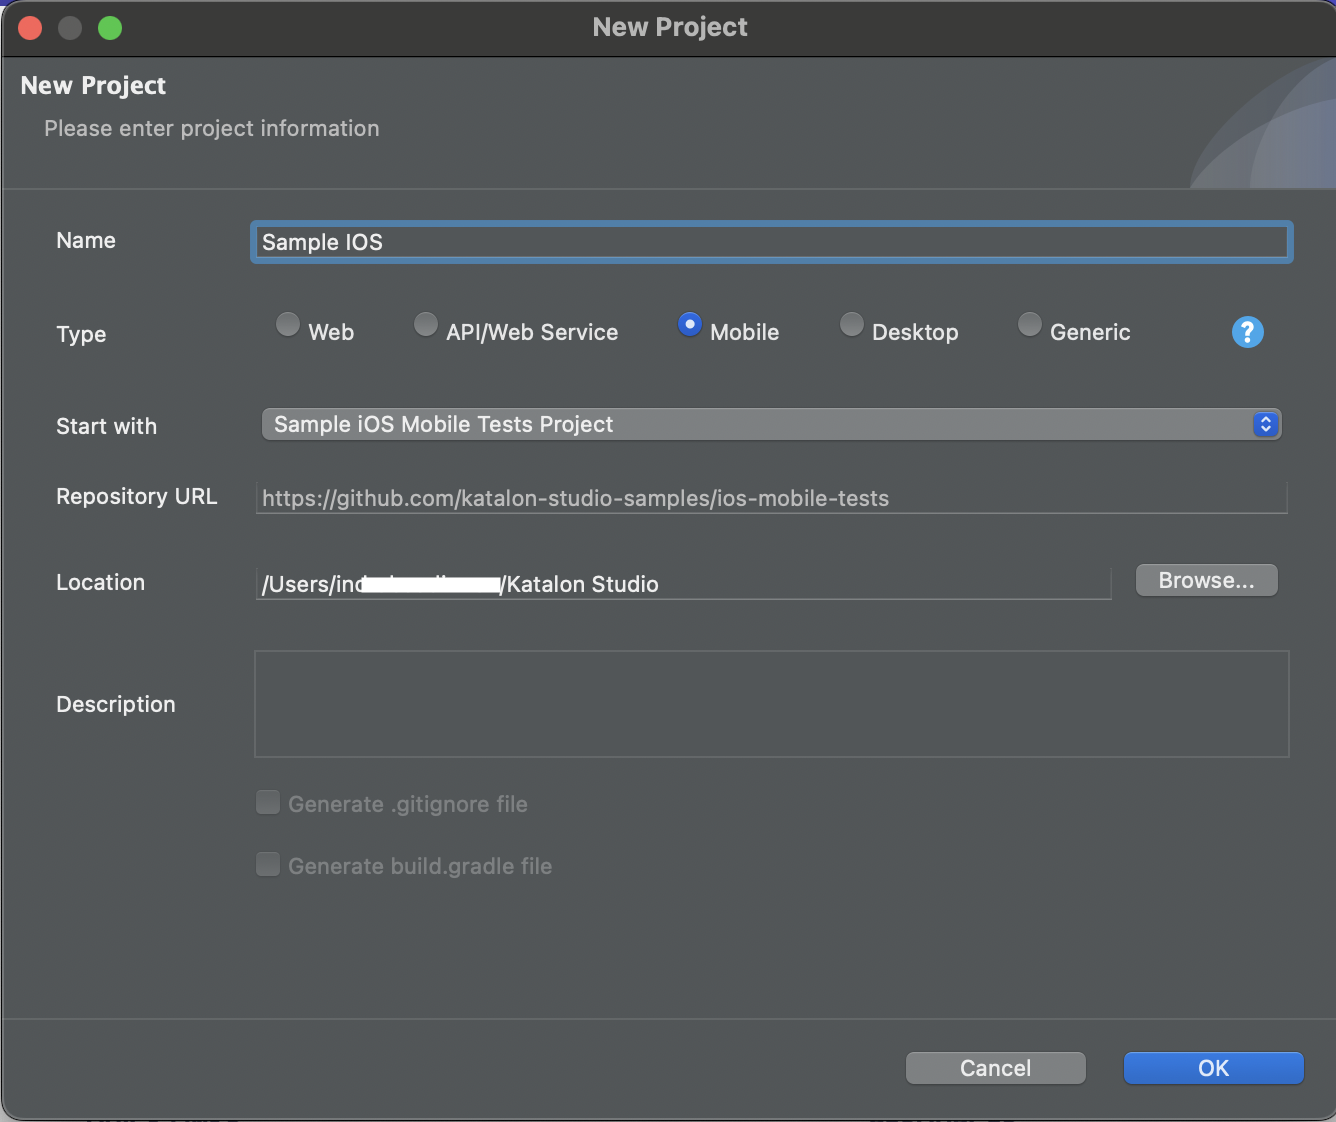1336x1122 pixels.
Task: Enable Generate .gitignore file checkbox
Action: 268,803
